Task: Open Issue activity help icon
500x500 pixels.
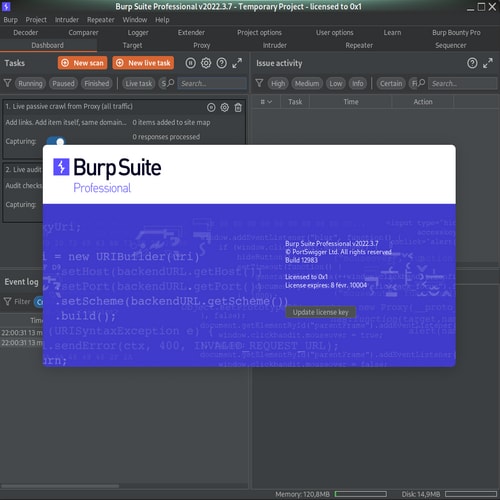Action: click(x=472, y=63)
